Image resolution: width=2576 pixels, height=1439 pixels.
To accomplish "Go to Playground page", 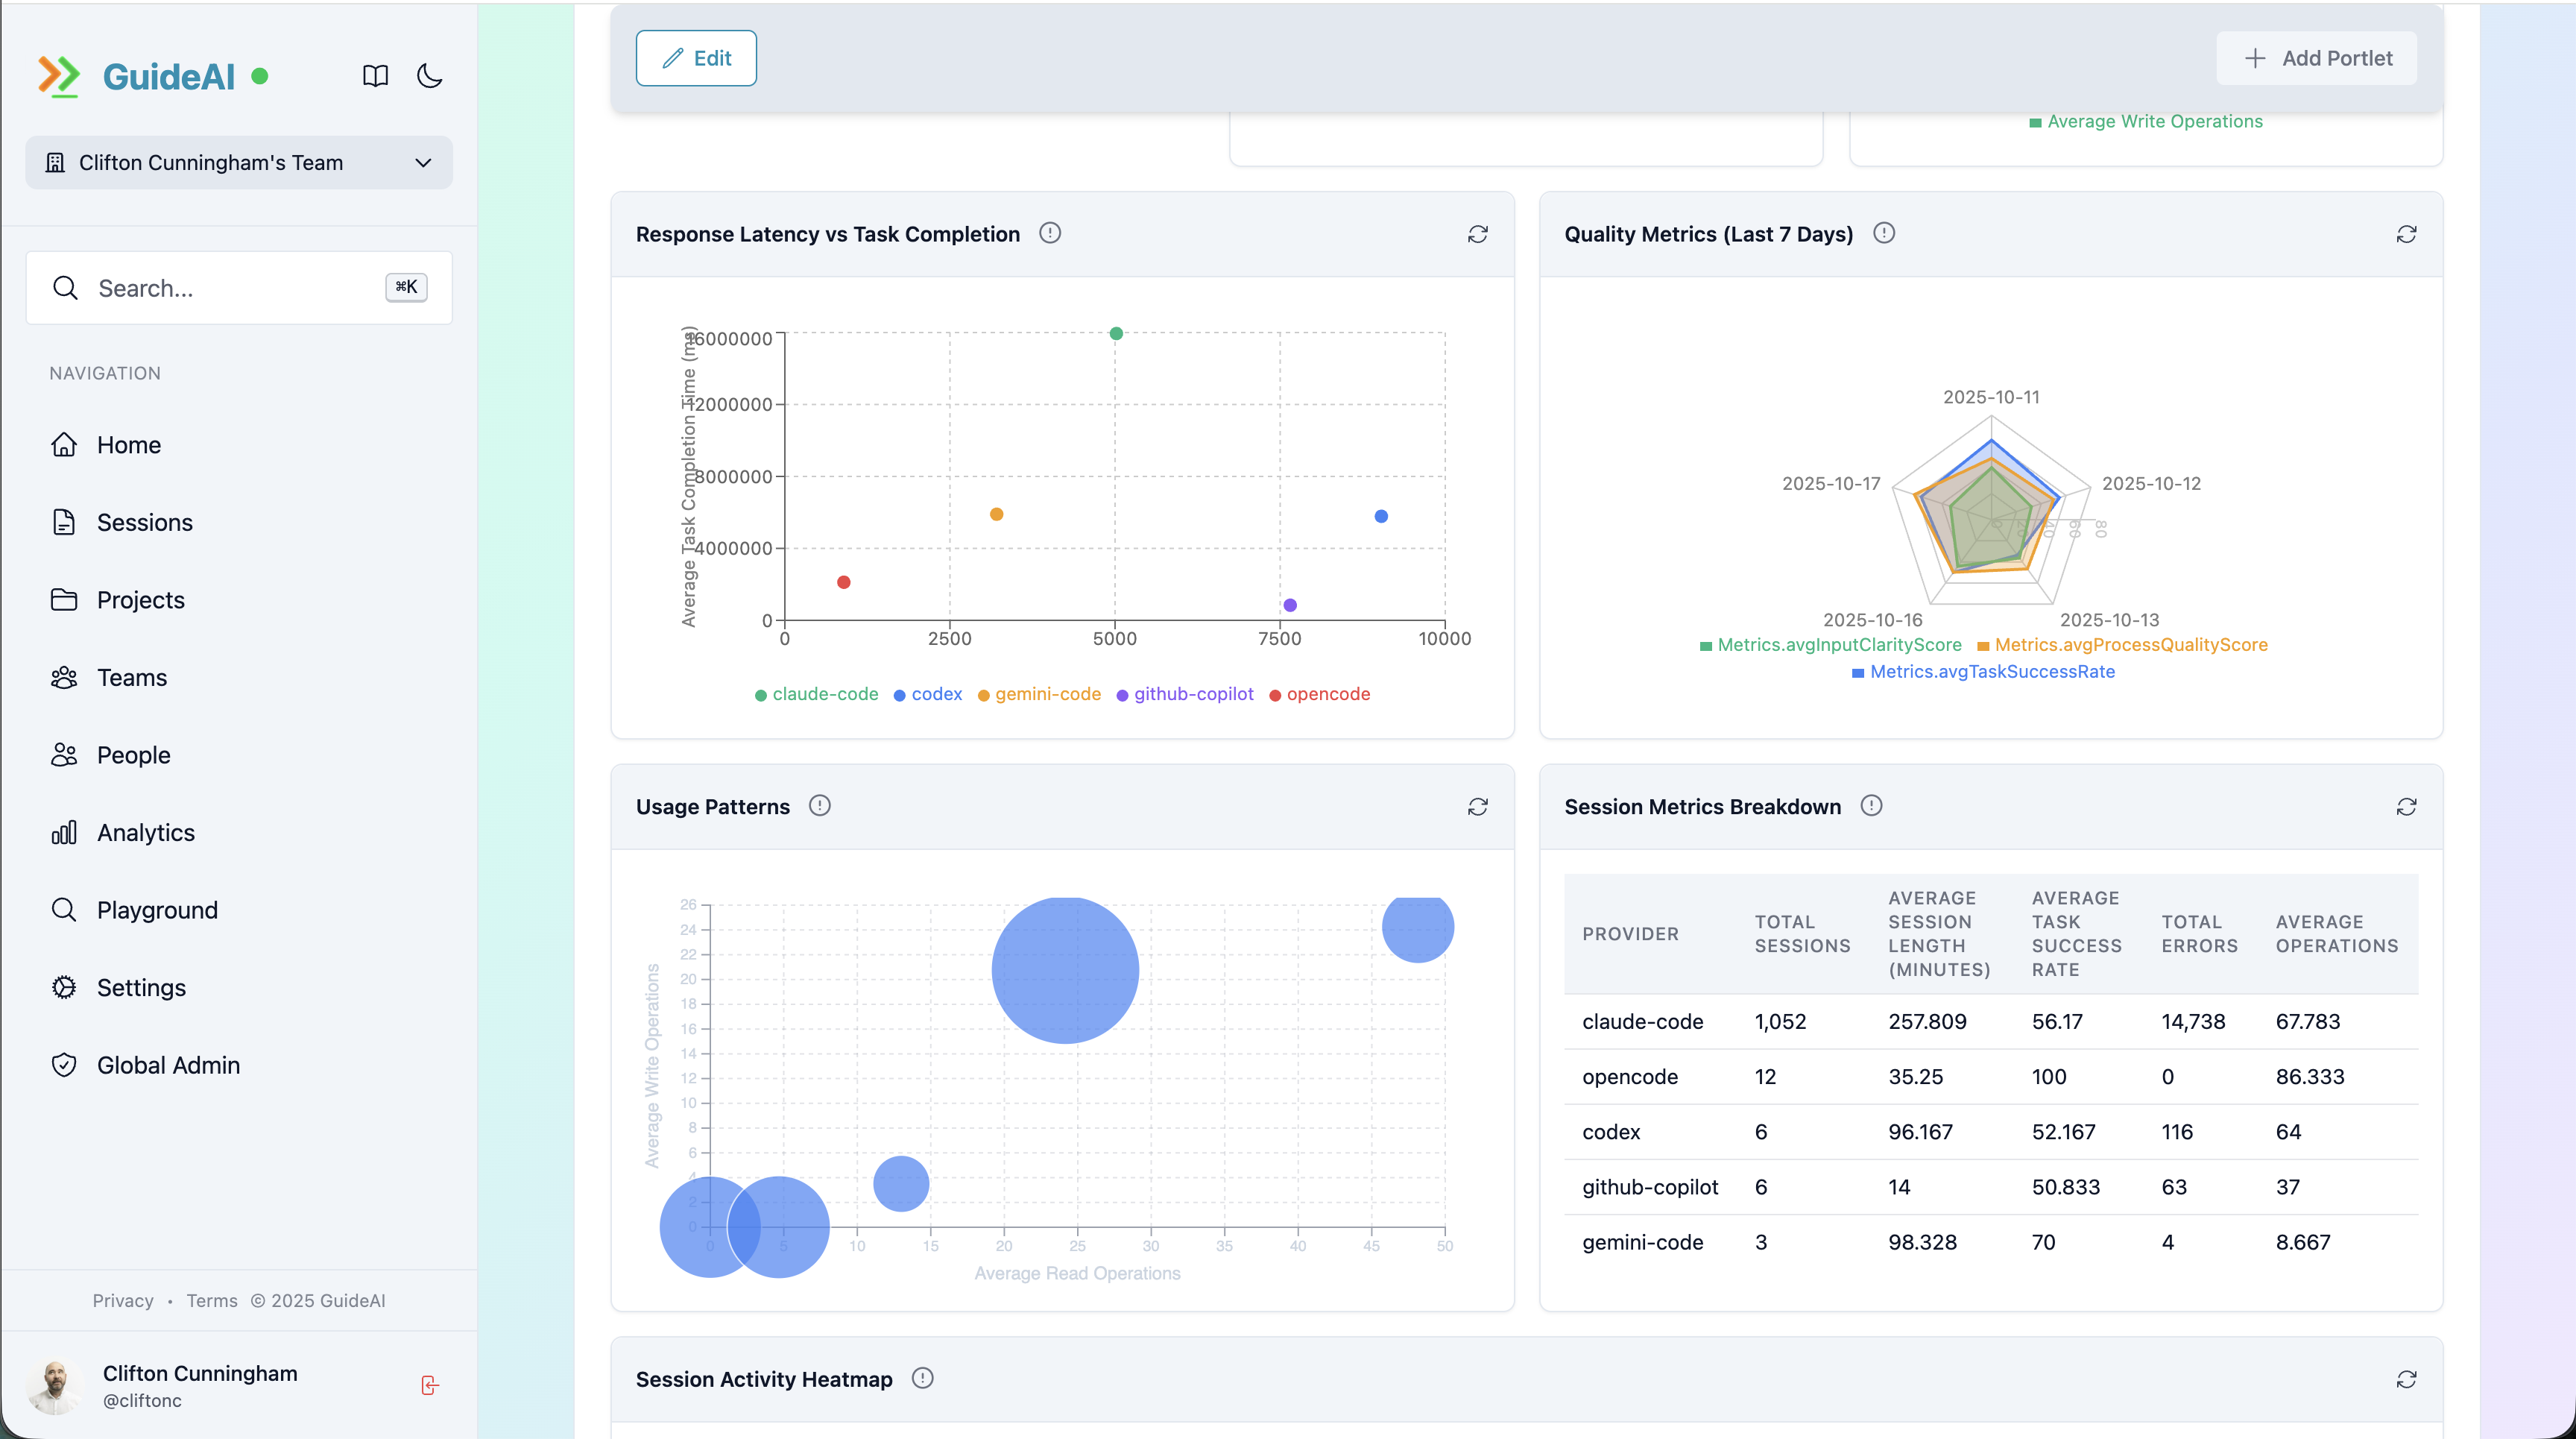I will (x=156, y=910).
